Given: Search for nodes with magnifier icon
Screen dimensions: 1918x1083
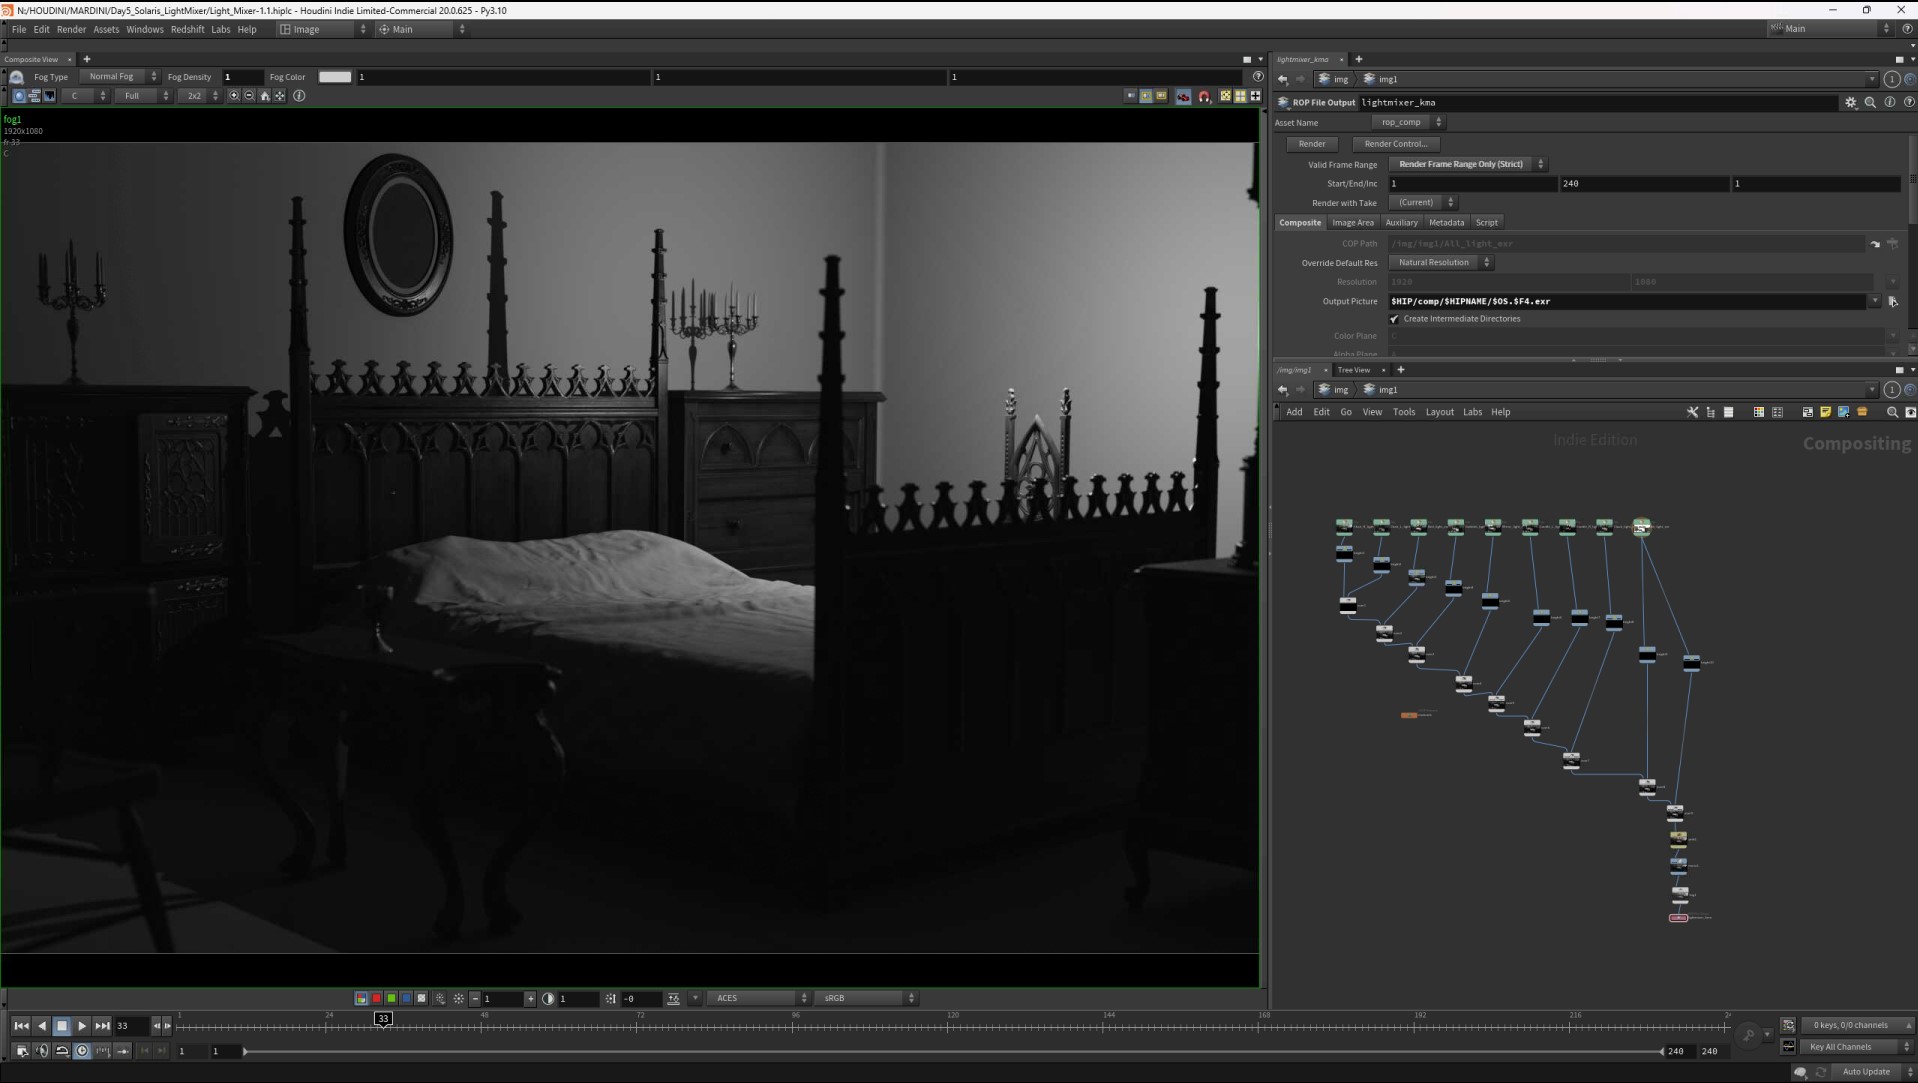Looking at the screenshot, I should tap(1891, 412).
